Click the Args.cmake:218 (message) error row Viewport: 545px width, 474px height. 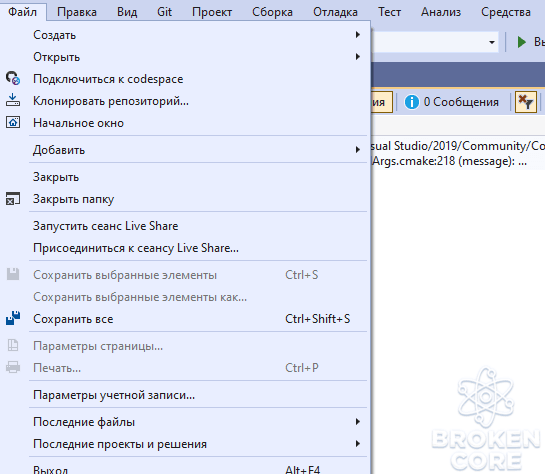(458, 153)
